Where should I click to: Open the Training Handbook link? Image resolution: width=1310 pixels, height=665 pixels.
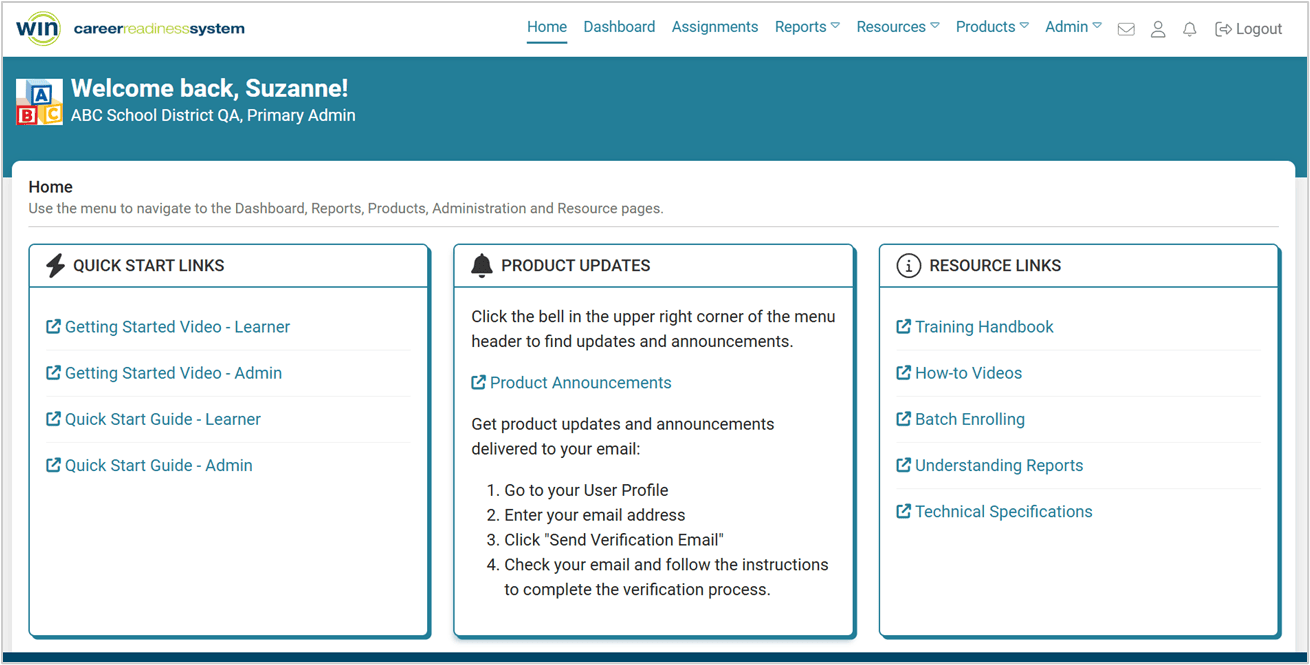(x=983, y=327)
